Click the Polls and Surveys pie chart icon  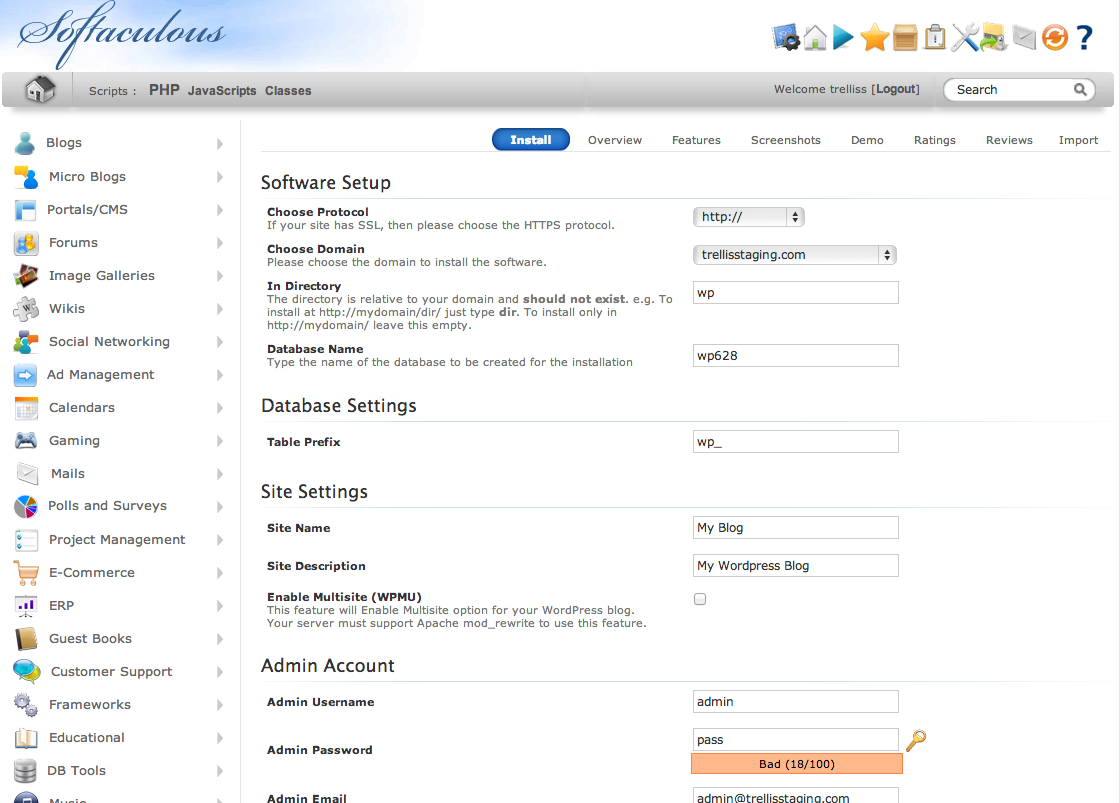click(26, 507)
